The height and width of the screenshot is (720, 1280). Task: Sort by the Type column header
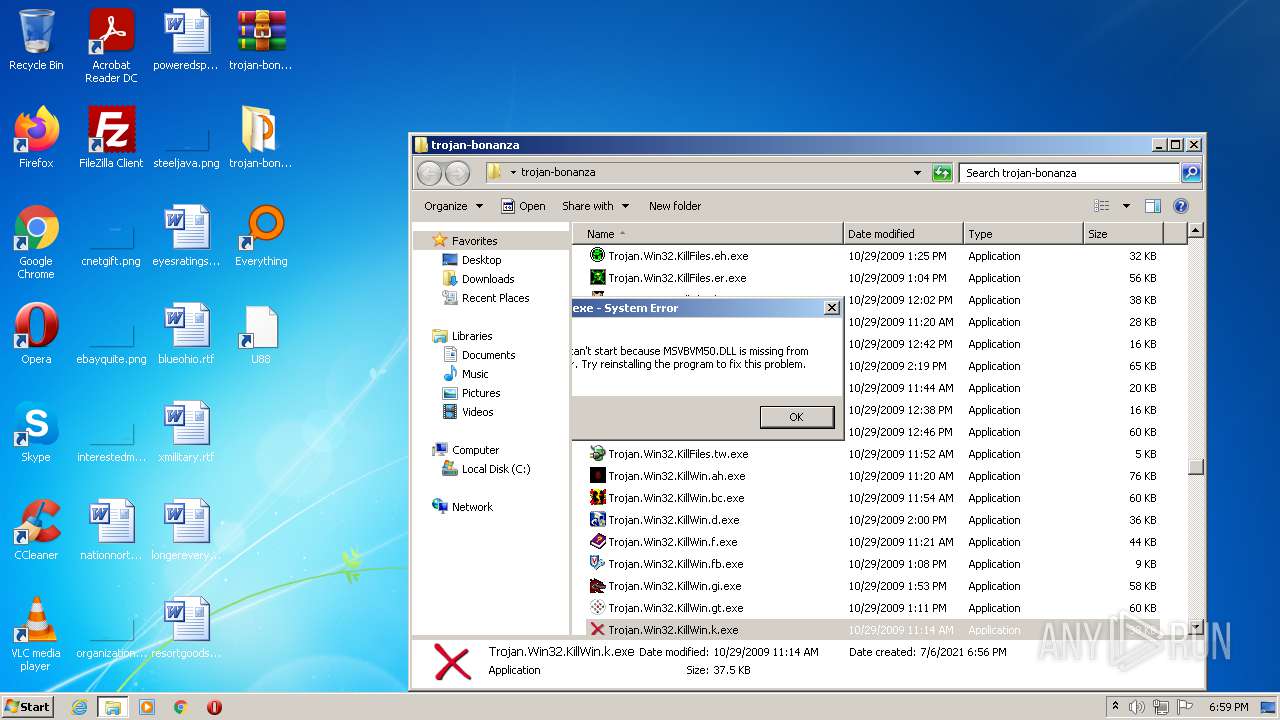tap(1023, 234)
